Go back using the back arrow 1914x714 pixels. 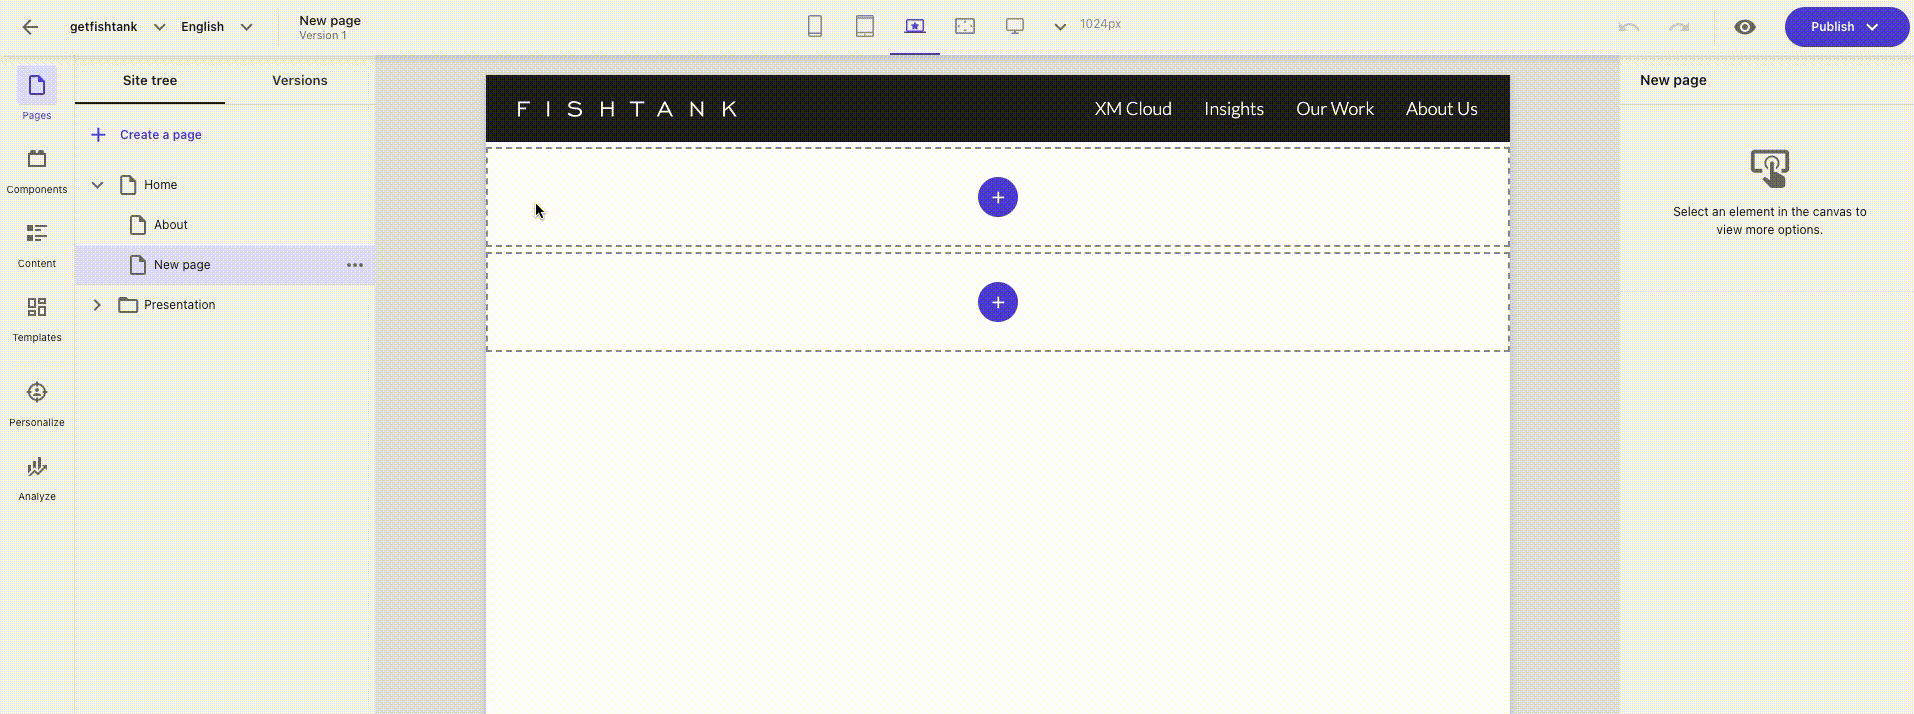pyautogui.click(x=30, y=27)
